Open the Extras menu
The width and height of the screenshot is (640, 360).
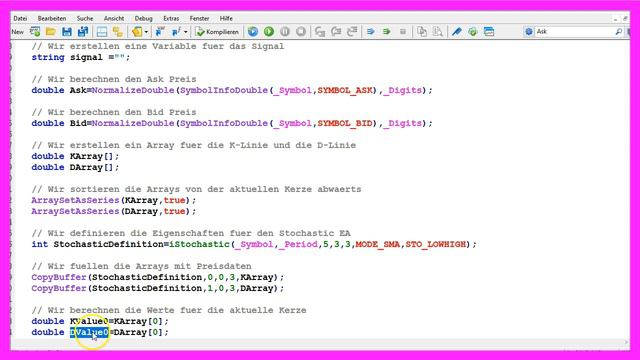pyautogui.click(x=171, y=18)
